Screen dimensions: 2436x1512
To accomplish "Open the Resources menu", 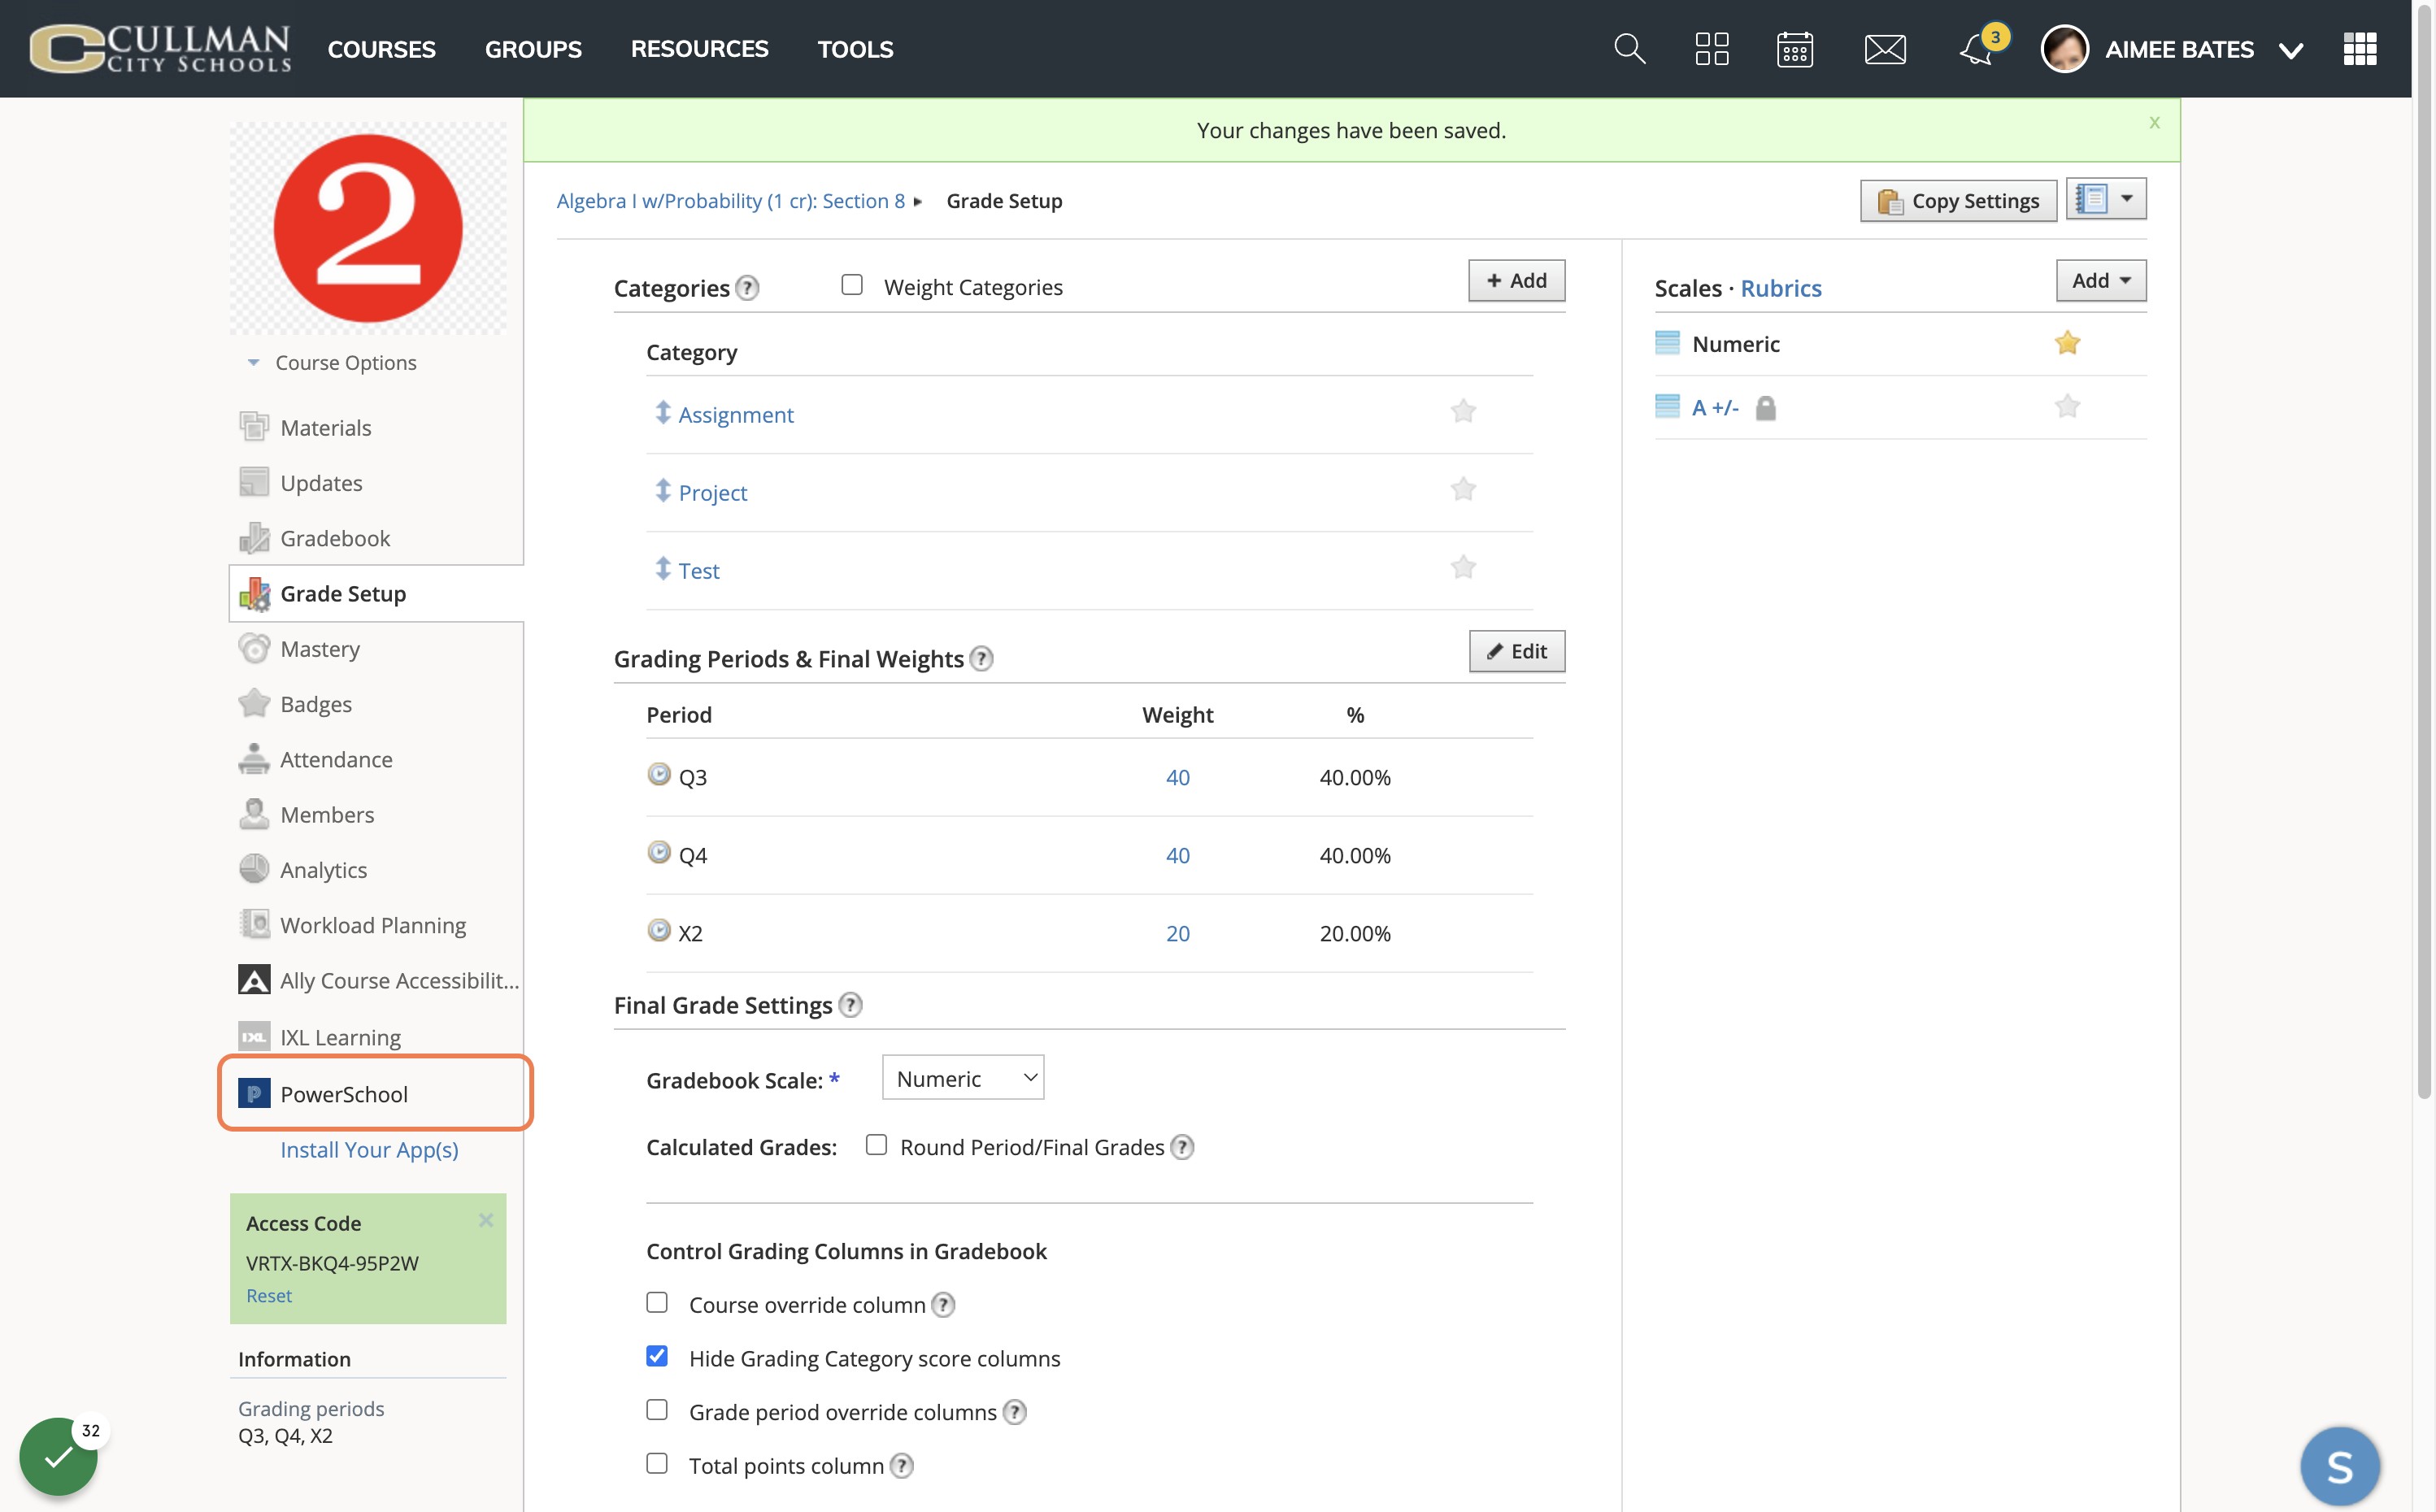I will (699, 49).
